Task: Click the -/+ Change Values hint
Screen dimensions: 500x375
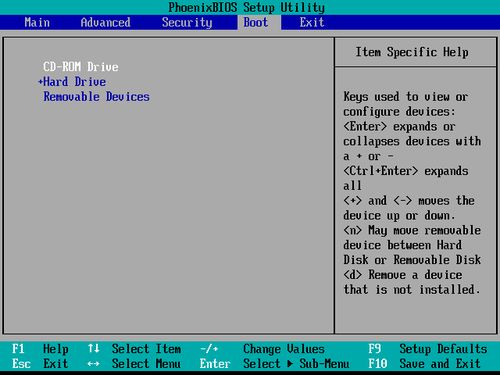Action: click(x=262, y=349)
